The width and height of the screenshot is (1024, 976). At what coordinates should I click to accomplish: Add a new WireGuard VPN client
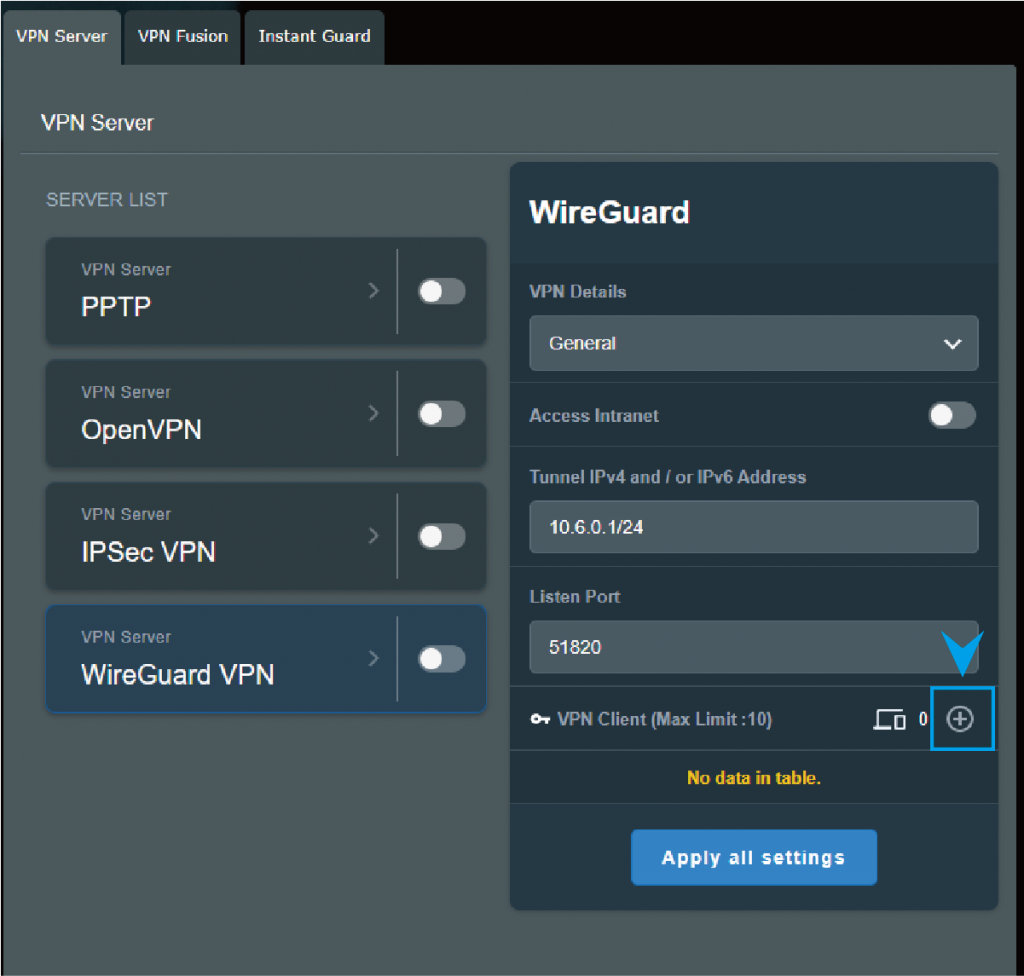[959, 719]
